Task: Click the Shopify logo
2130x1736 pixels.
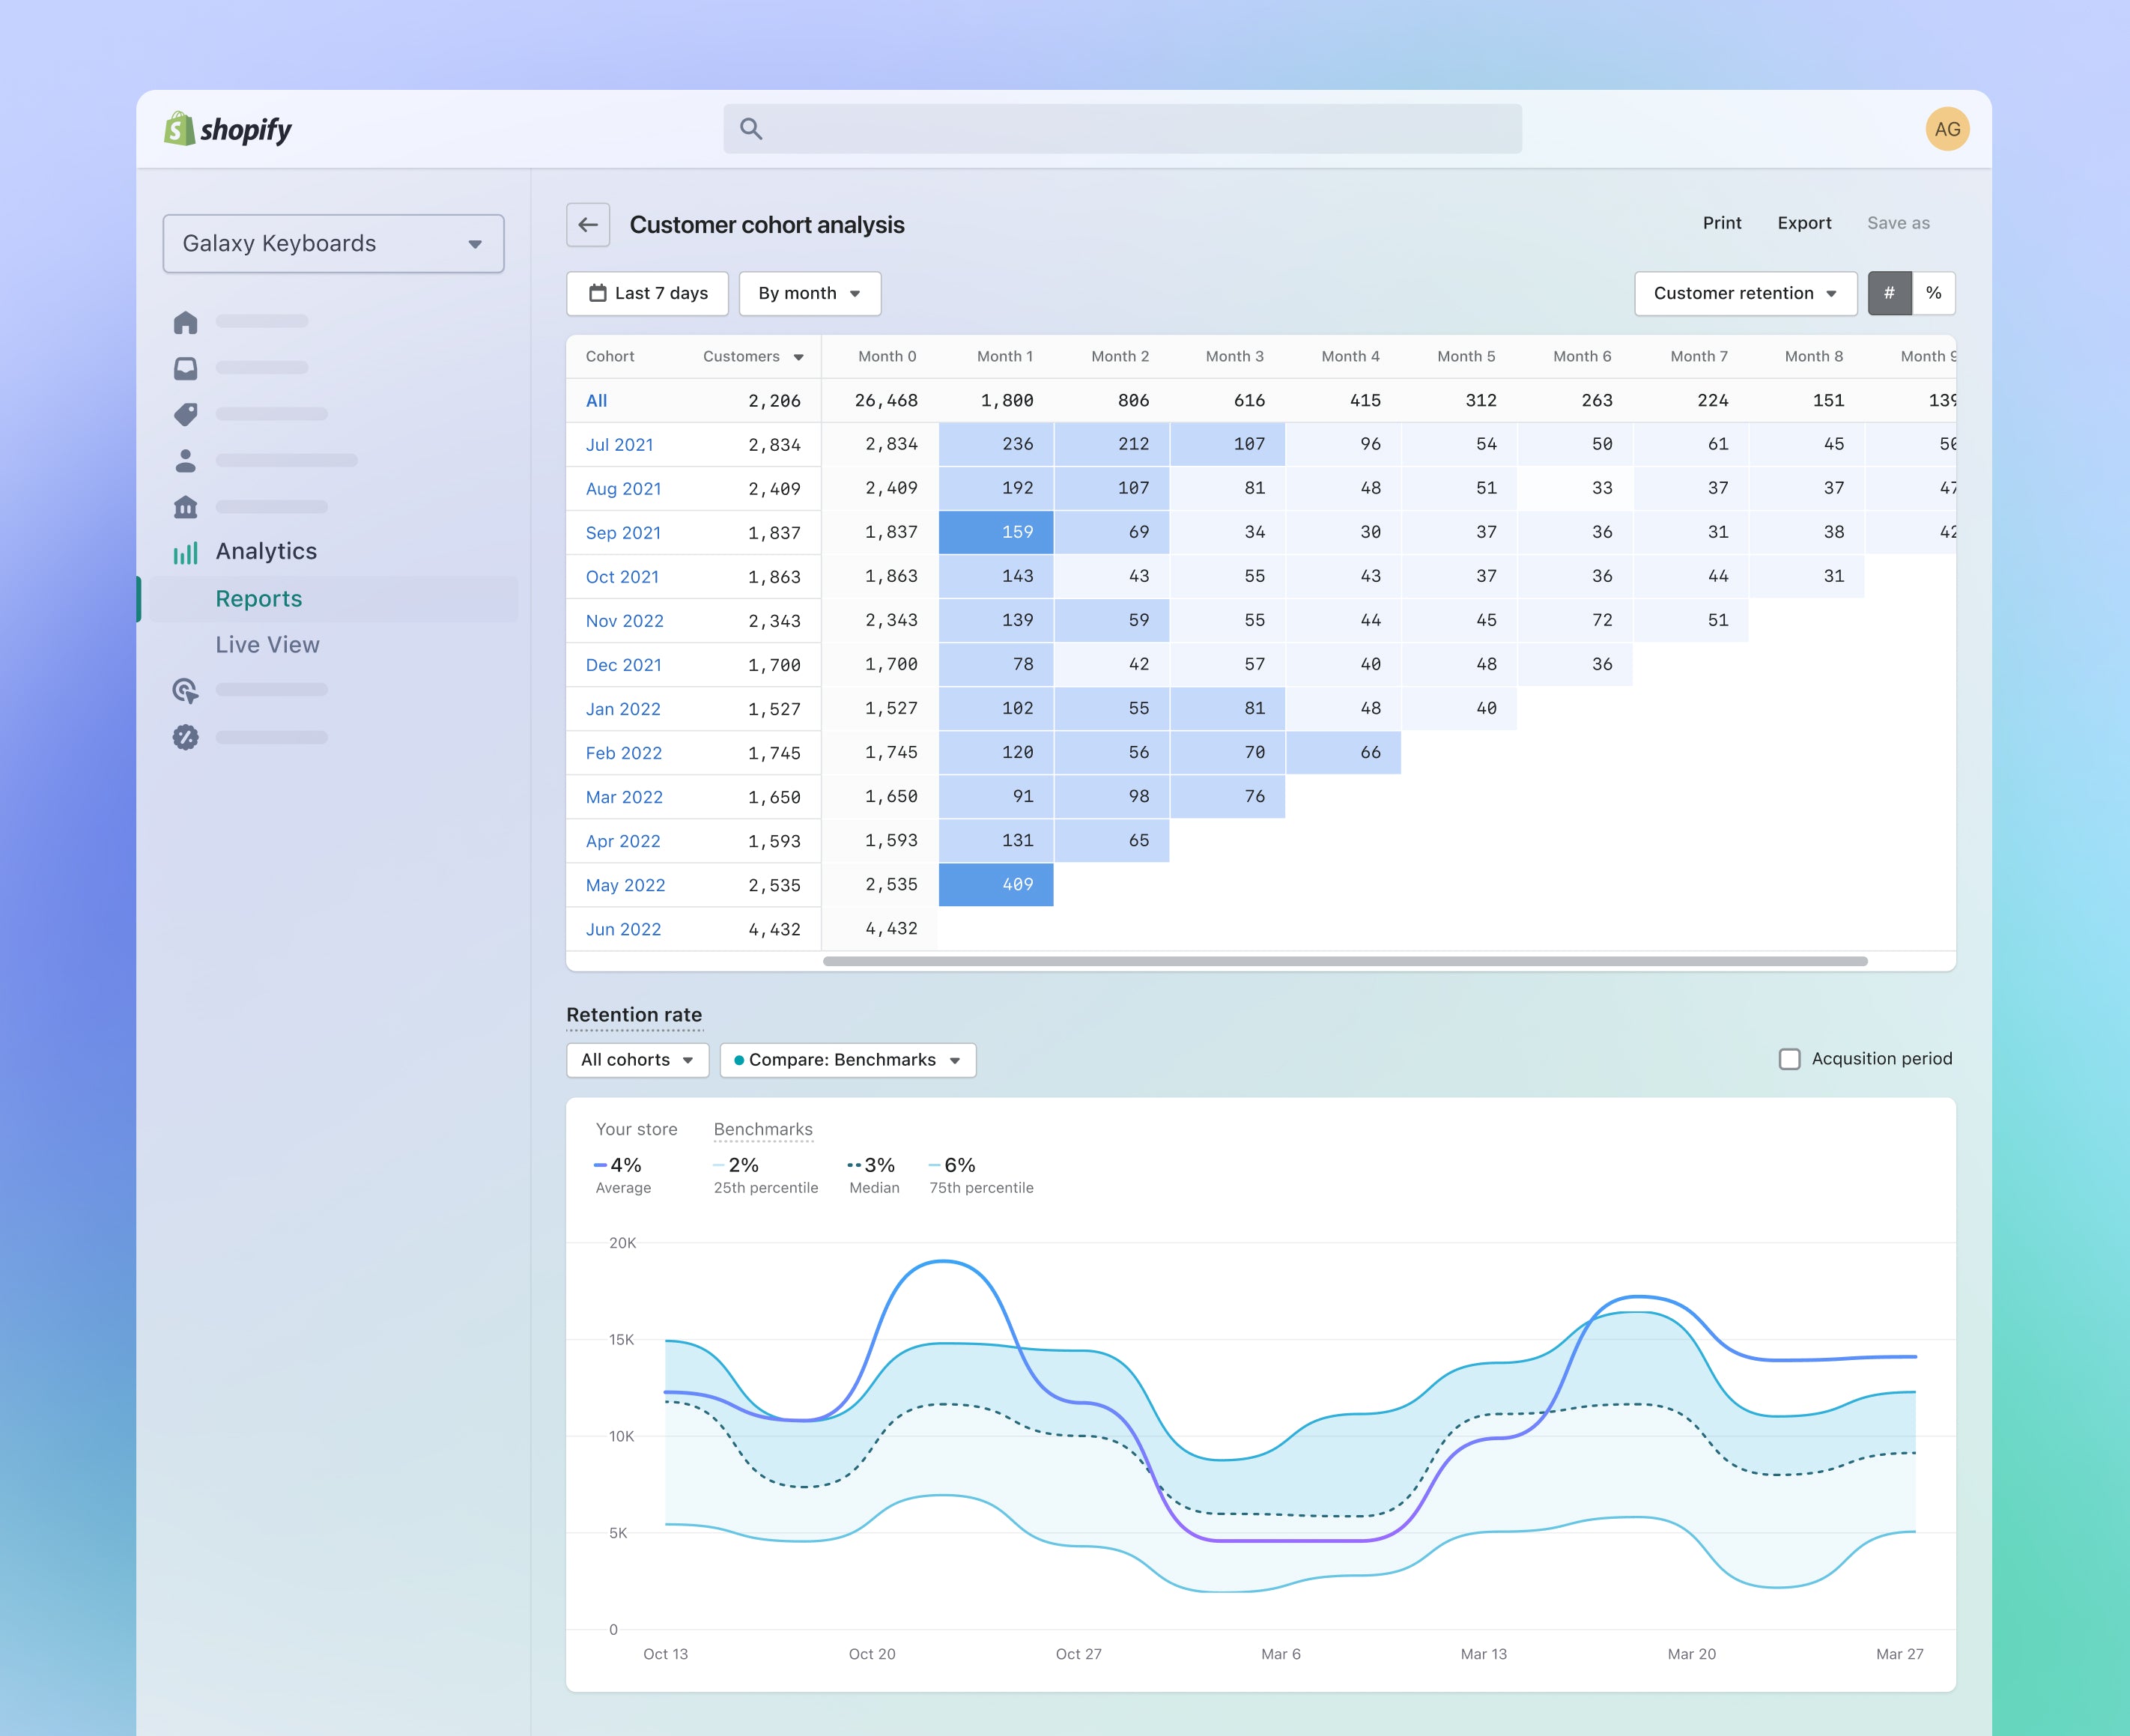Action: [227, 129]
